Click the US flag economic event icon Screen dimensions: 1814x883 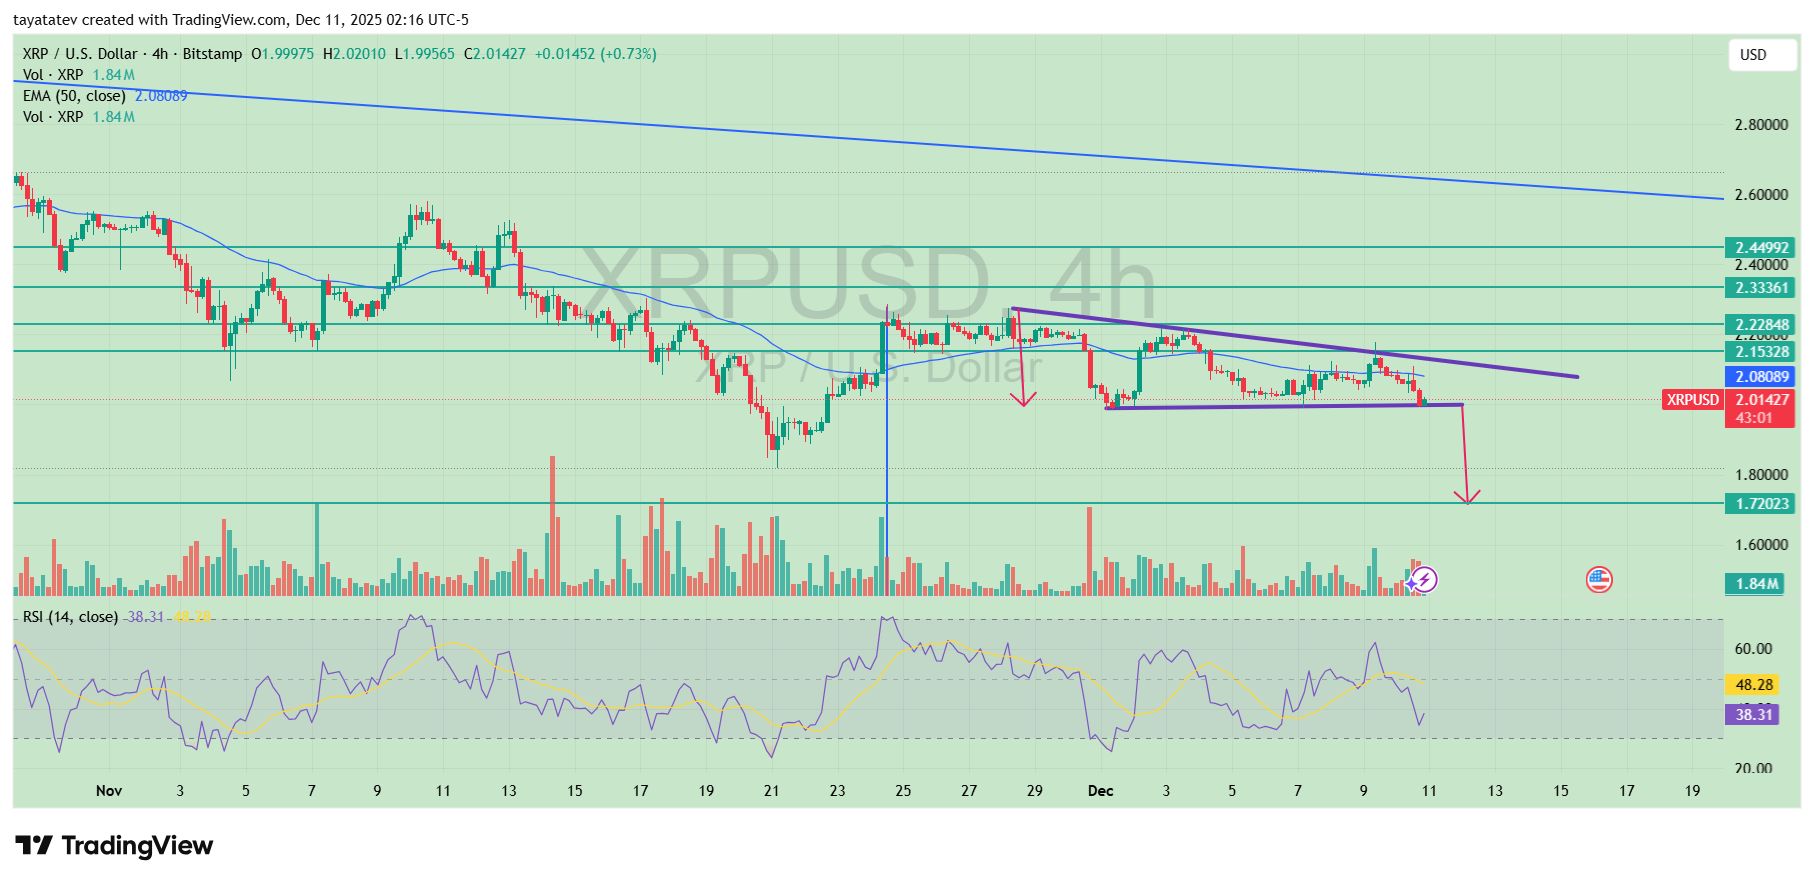[x=1598, y=580]
